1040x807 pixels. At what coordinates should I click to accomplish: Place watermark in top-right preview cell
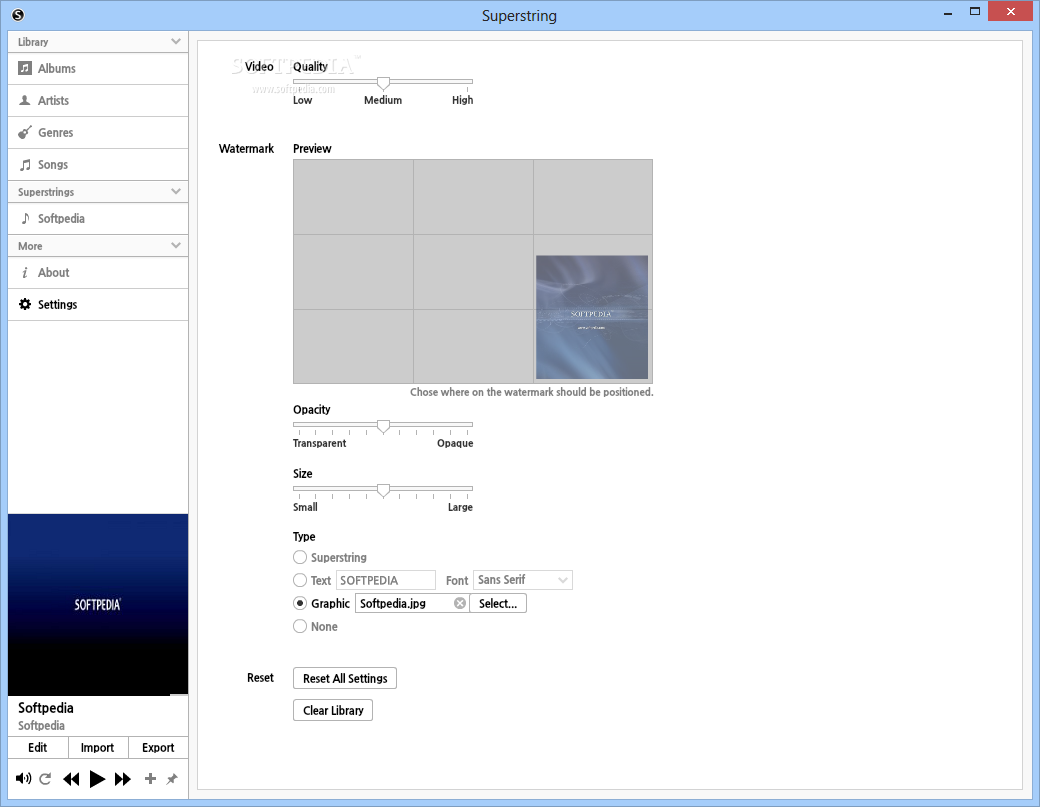tap(593, 197)
